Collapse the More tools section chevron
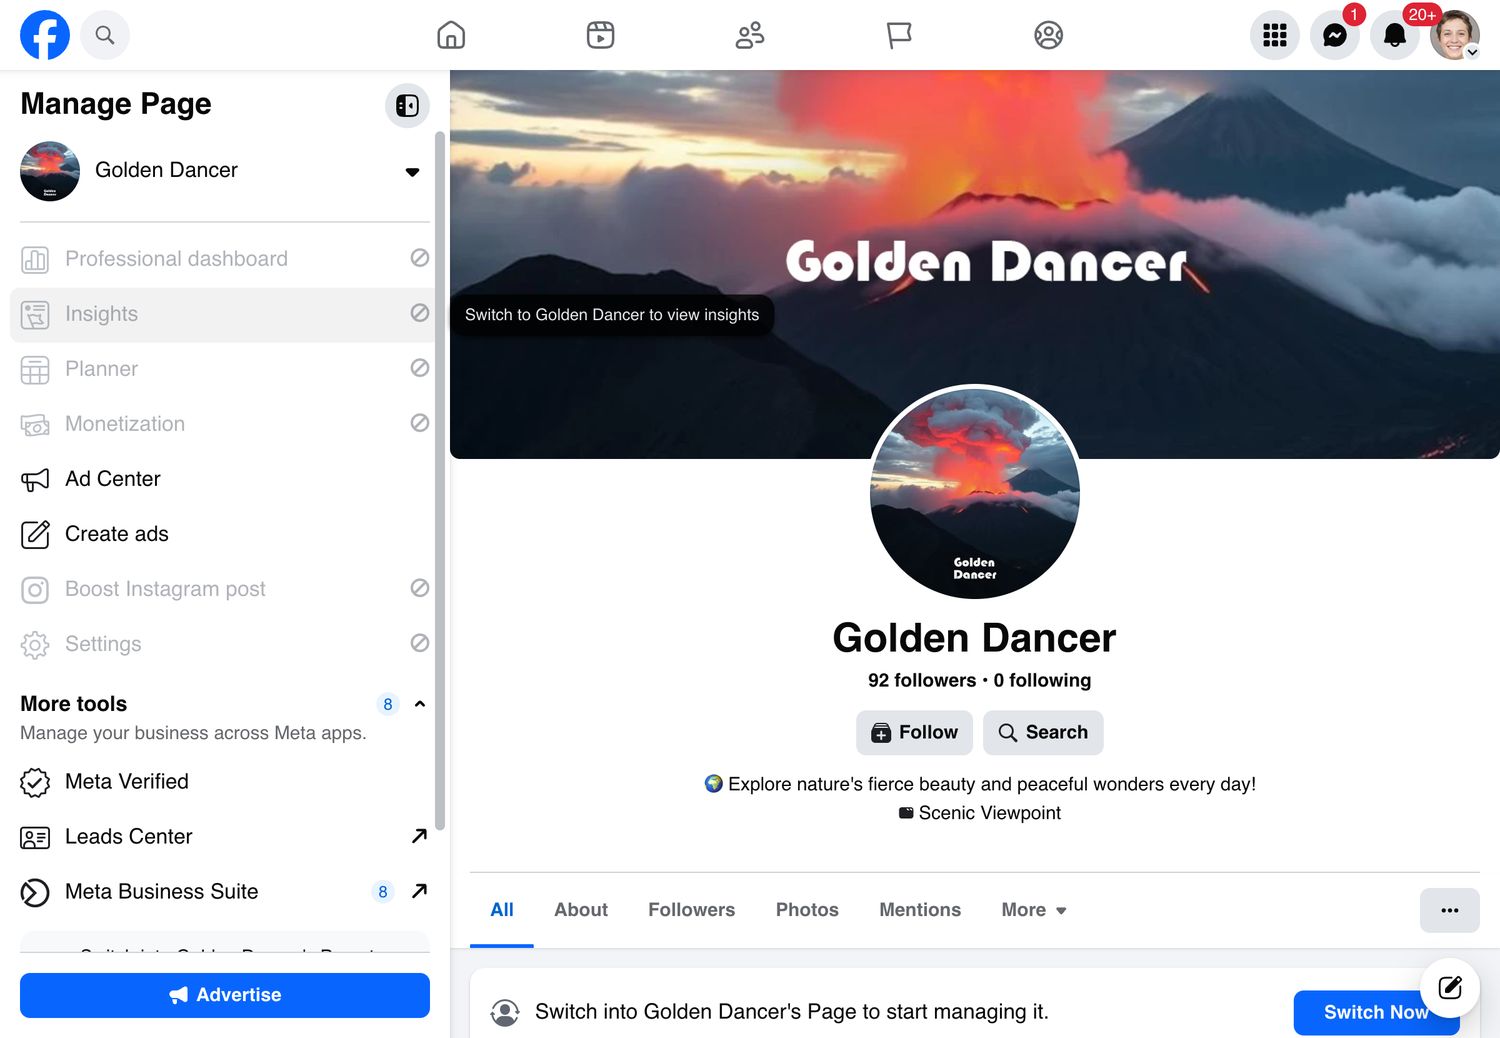 coord(420,704)
